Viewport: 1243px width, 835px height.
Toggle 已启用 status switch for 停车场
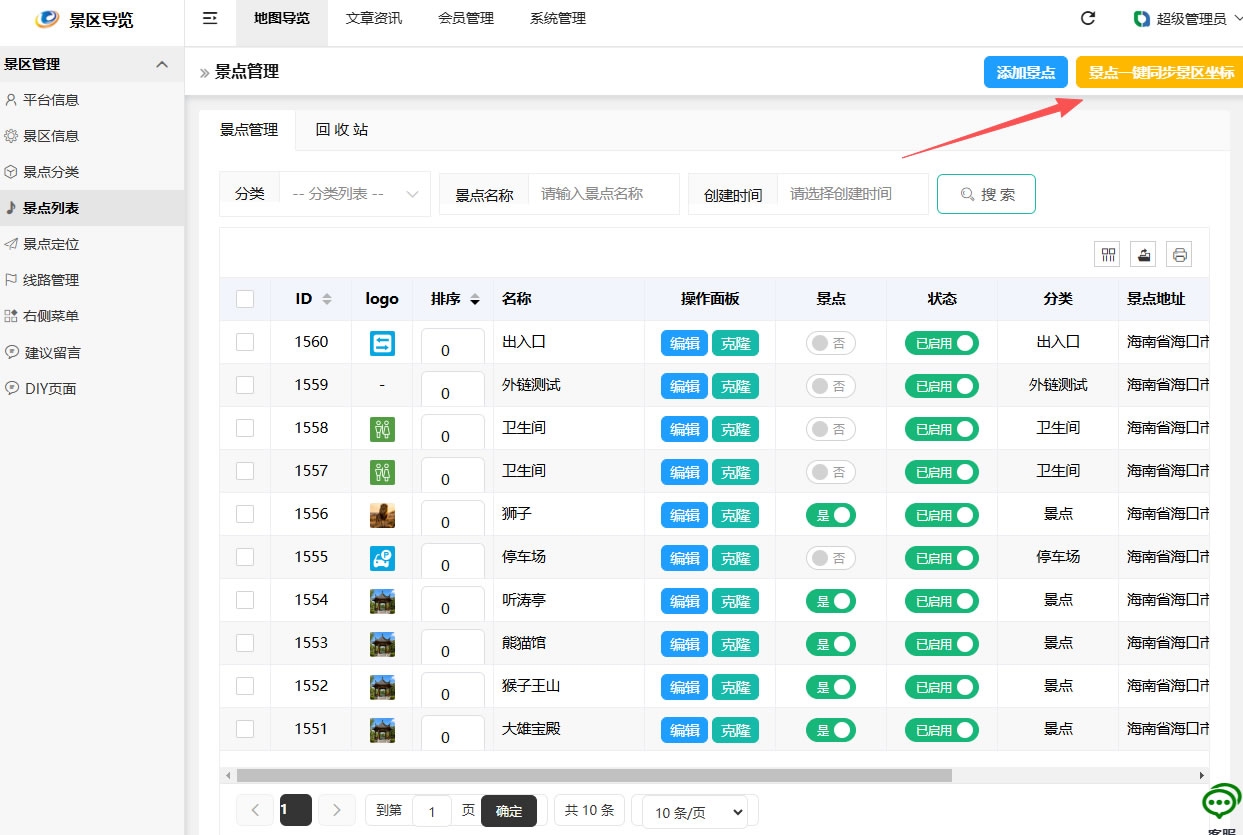pos(942,558)
